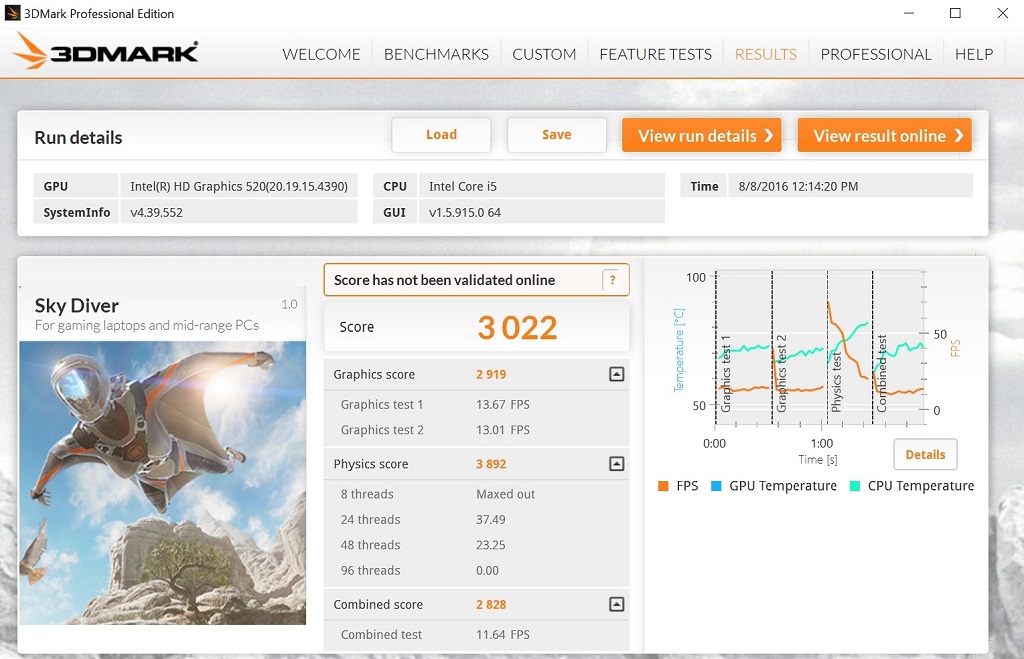Collapse the Graphics score section

click(x=616, y=374)
